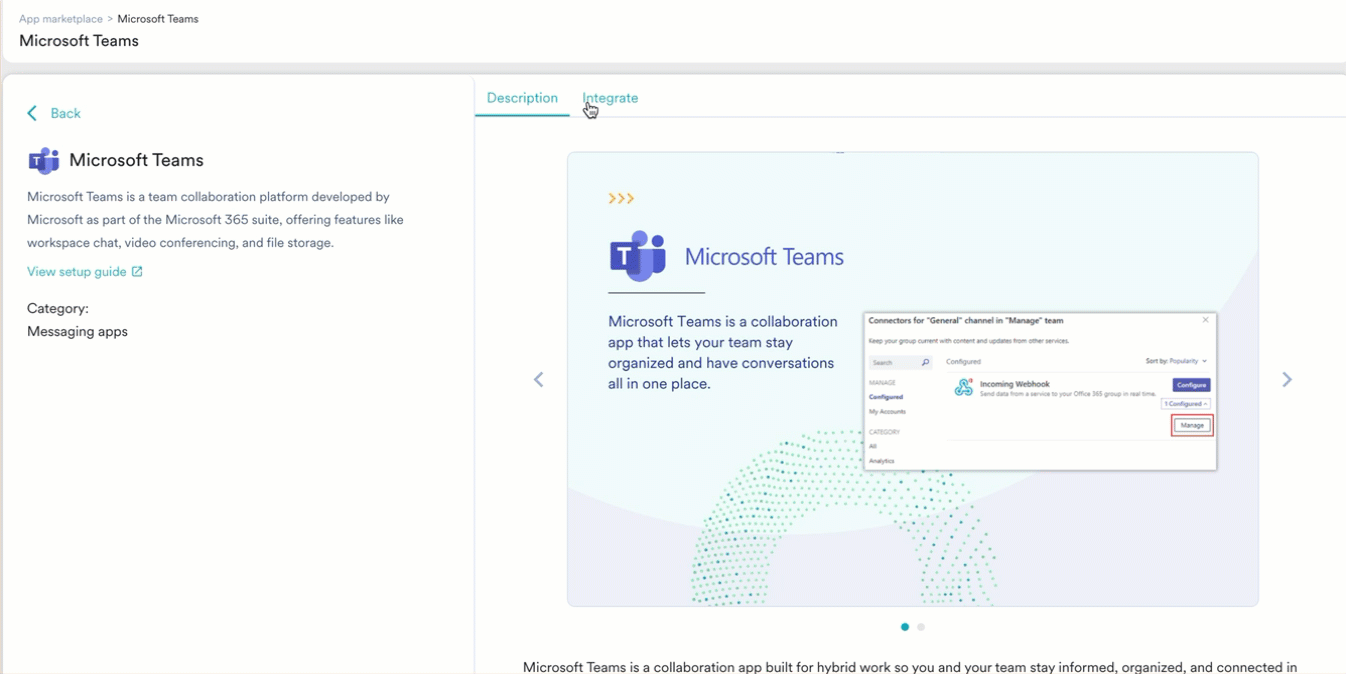This screenshot has height=674, width=1346.
Task: Click the large Teams logo in slide
Action: tap(638, 256)
